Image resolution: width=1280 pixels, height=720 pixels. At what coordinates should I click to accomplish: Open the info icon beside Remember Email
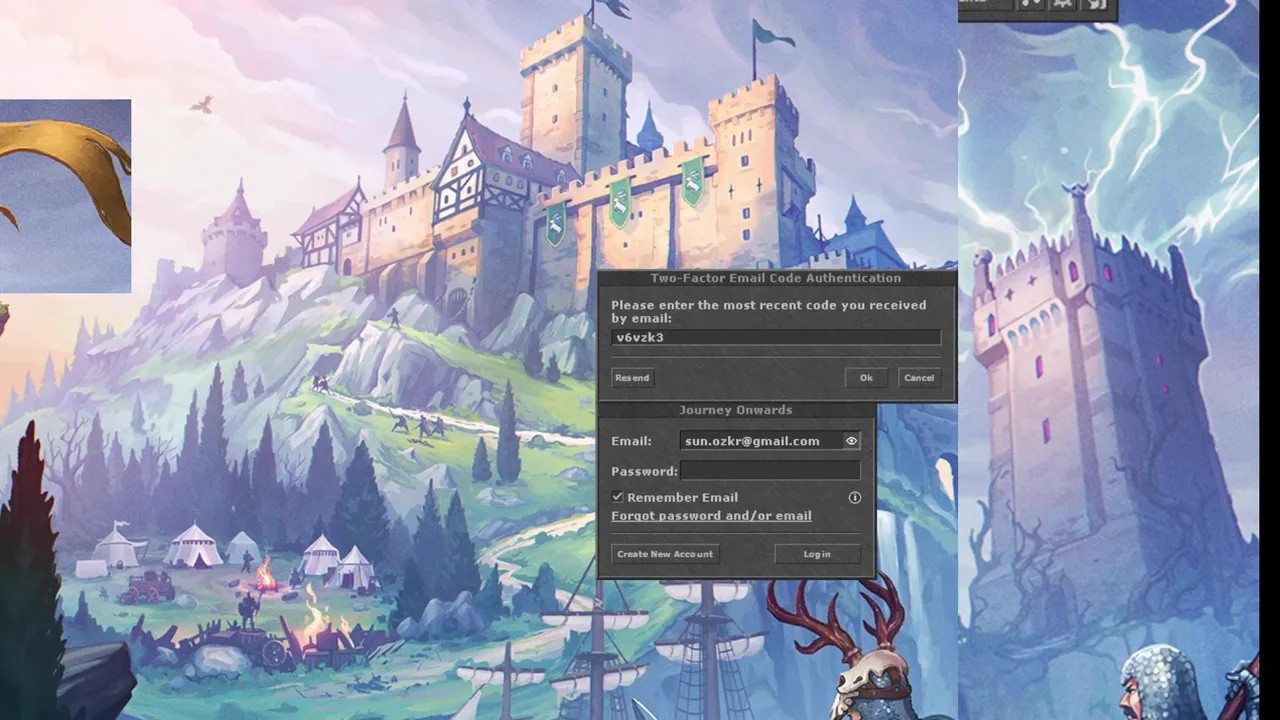pos(855,497)
